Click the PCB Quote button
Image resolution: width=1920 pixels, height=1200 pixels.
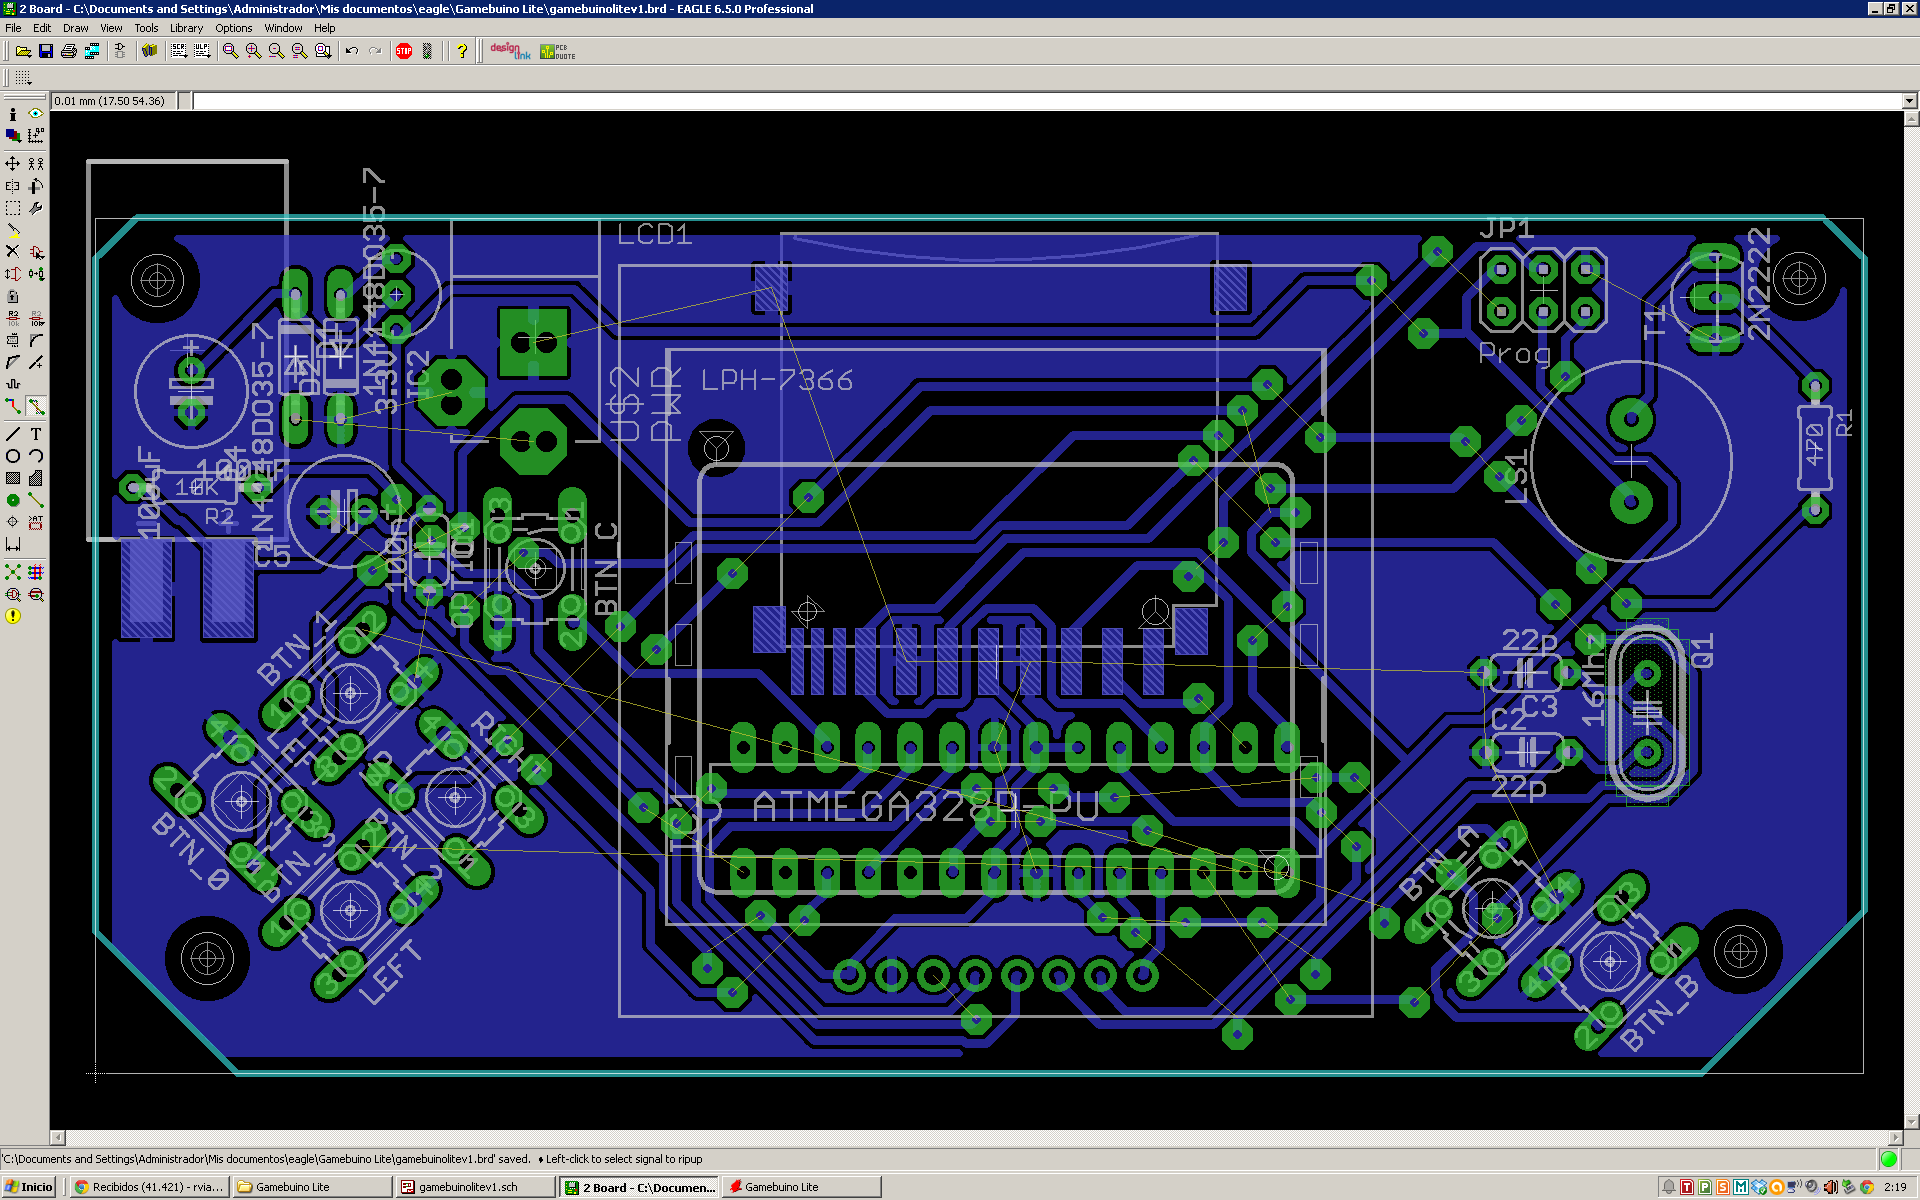[x=558, y=51]
